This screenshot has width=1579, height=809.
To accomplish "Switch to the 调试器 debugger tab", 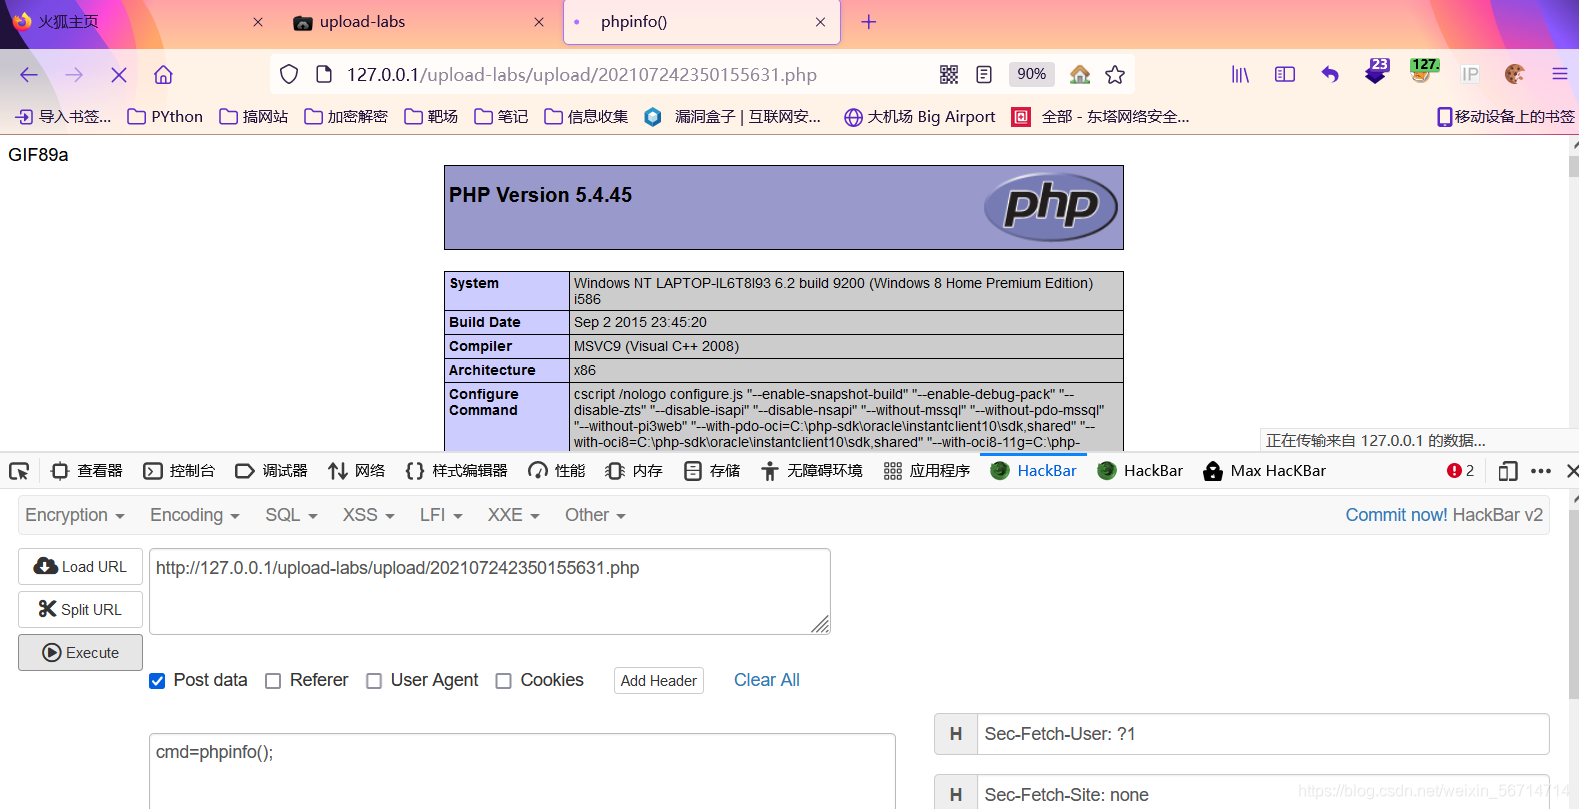I will pyautogui.click(x=271, y=471).
